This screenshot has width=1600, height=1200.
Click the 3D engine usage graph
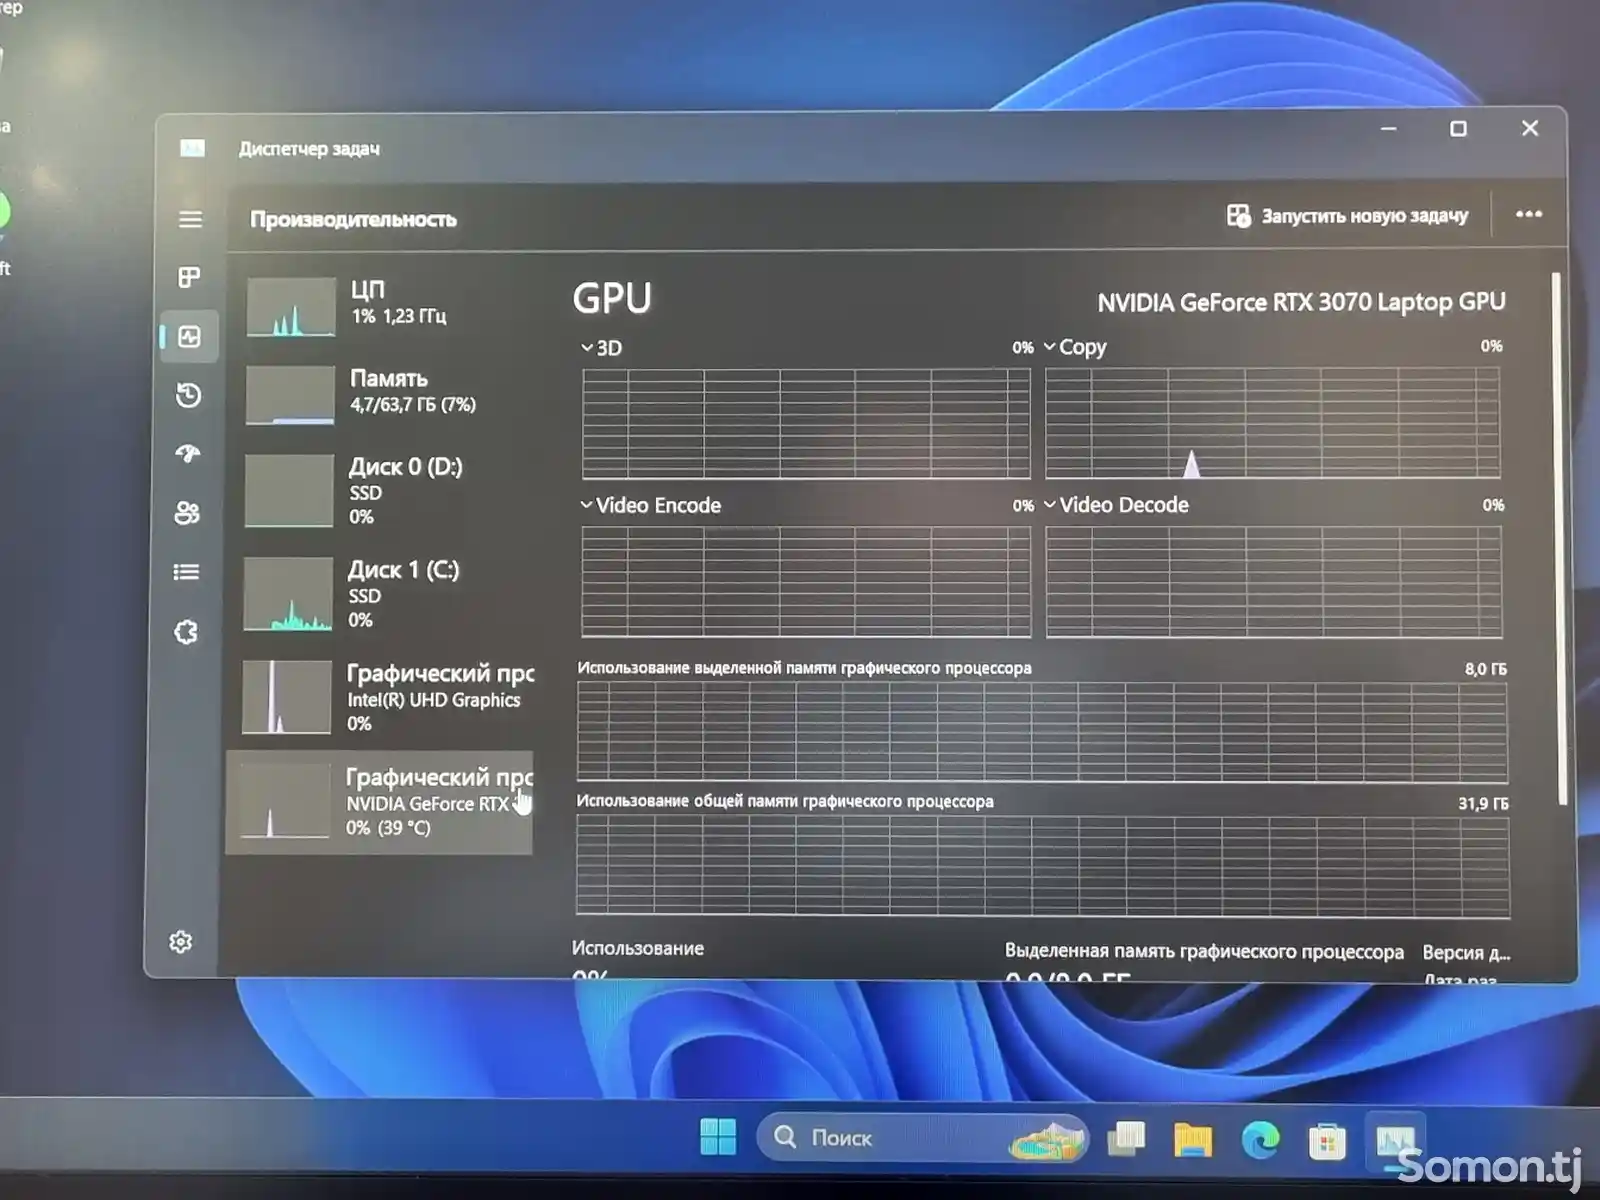pyautogui.click(x=806, y=423)
